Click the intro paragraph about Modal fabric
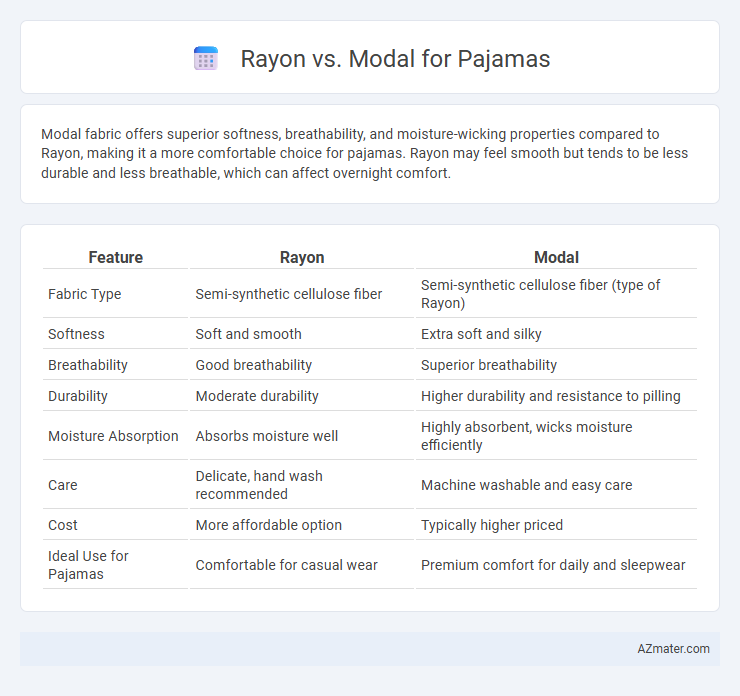The height and width of the screenshot is (696, 740). [x=364, y=153]
